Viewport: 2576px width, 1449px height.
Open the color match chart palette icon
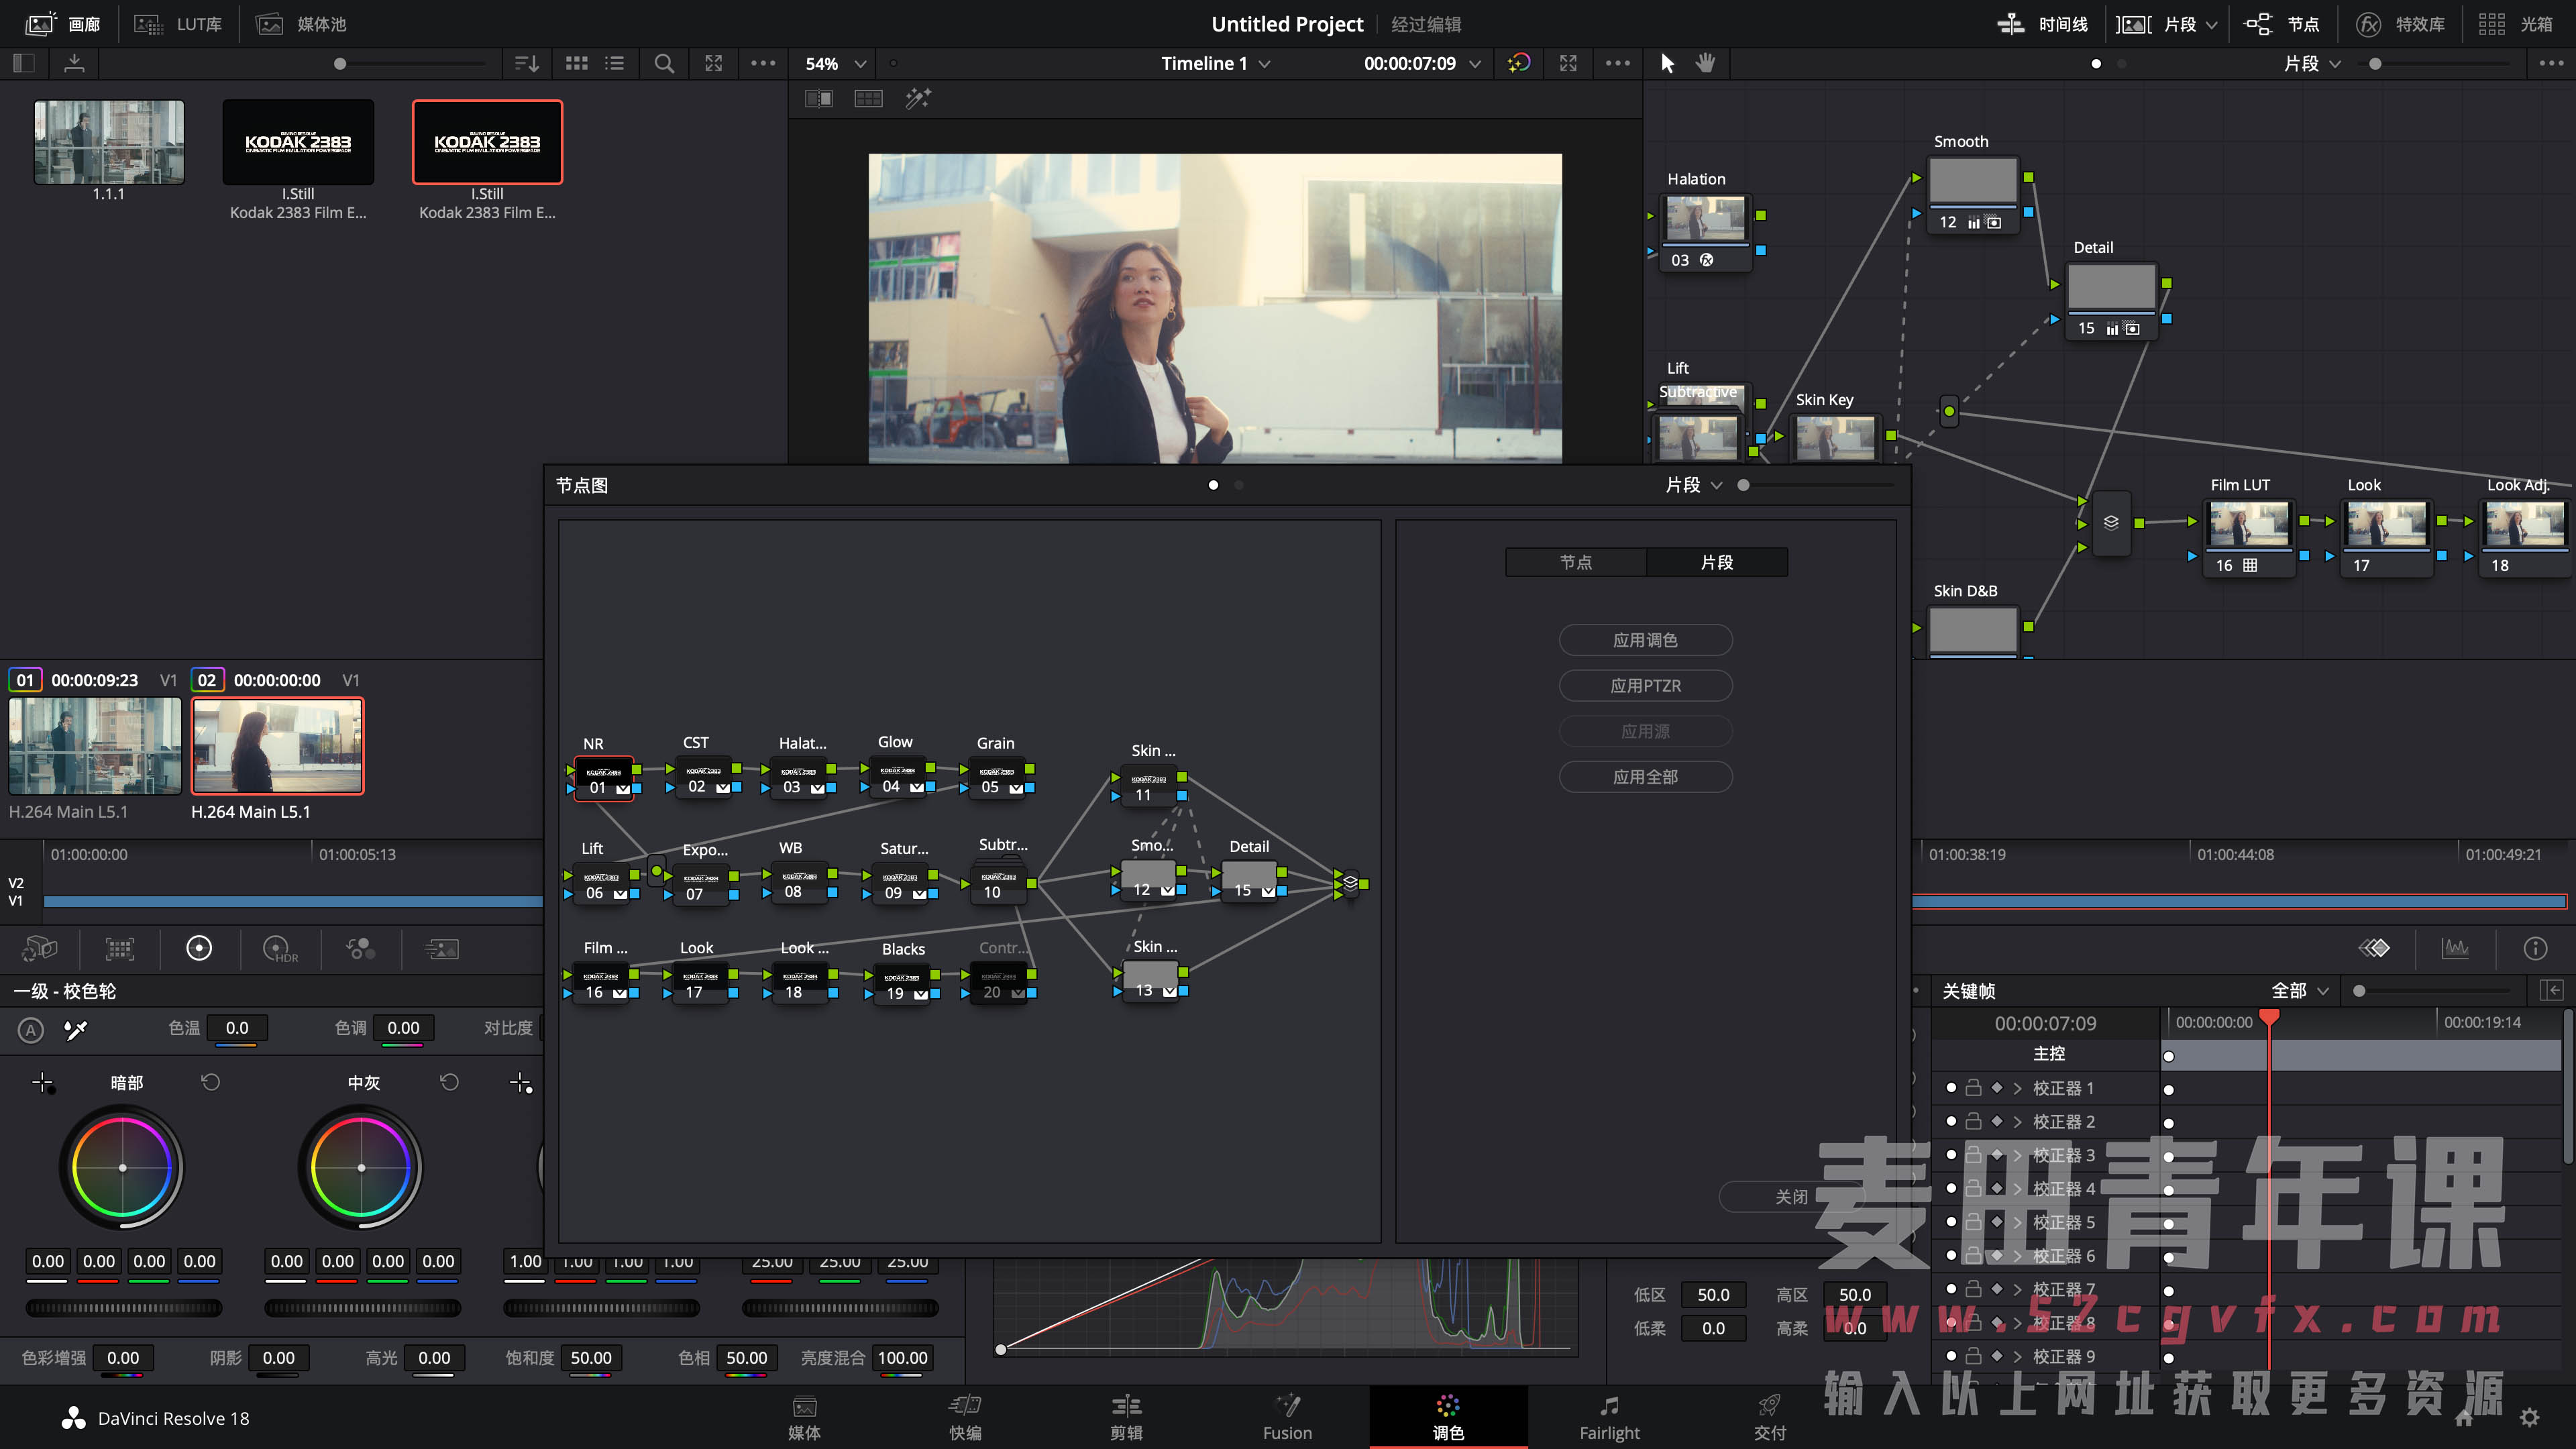[120, 948]
